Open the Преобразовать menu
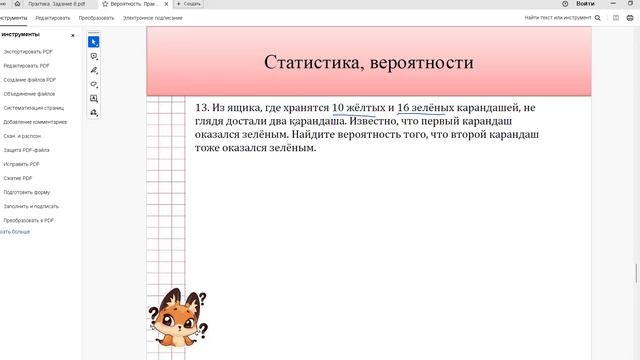This screenshot has height=360, width=640. pyautogui.click(x=96, y=18)
